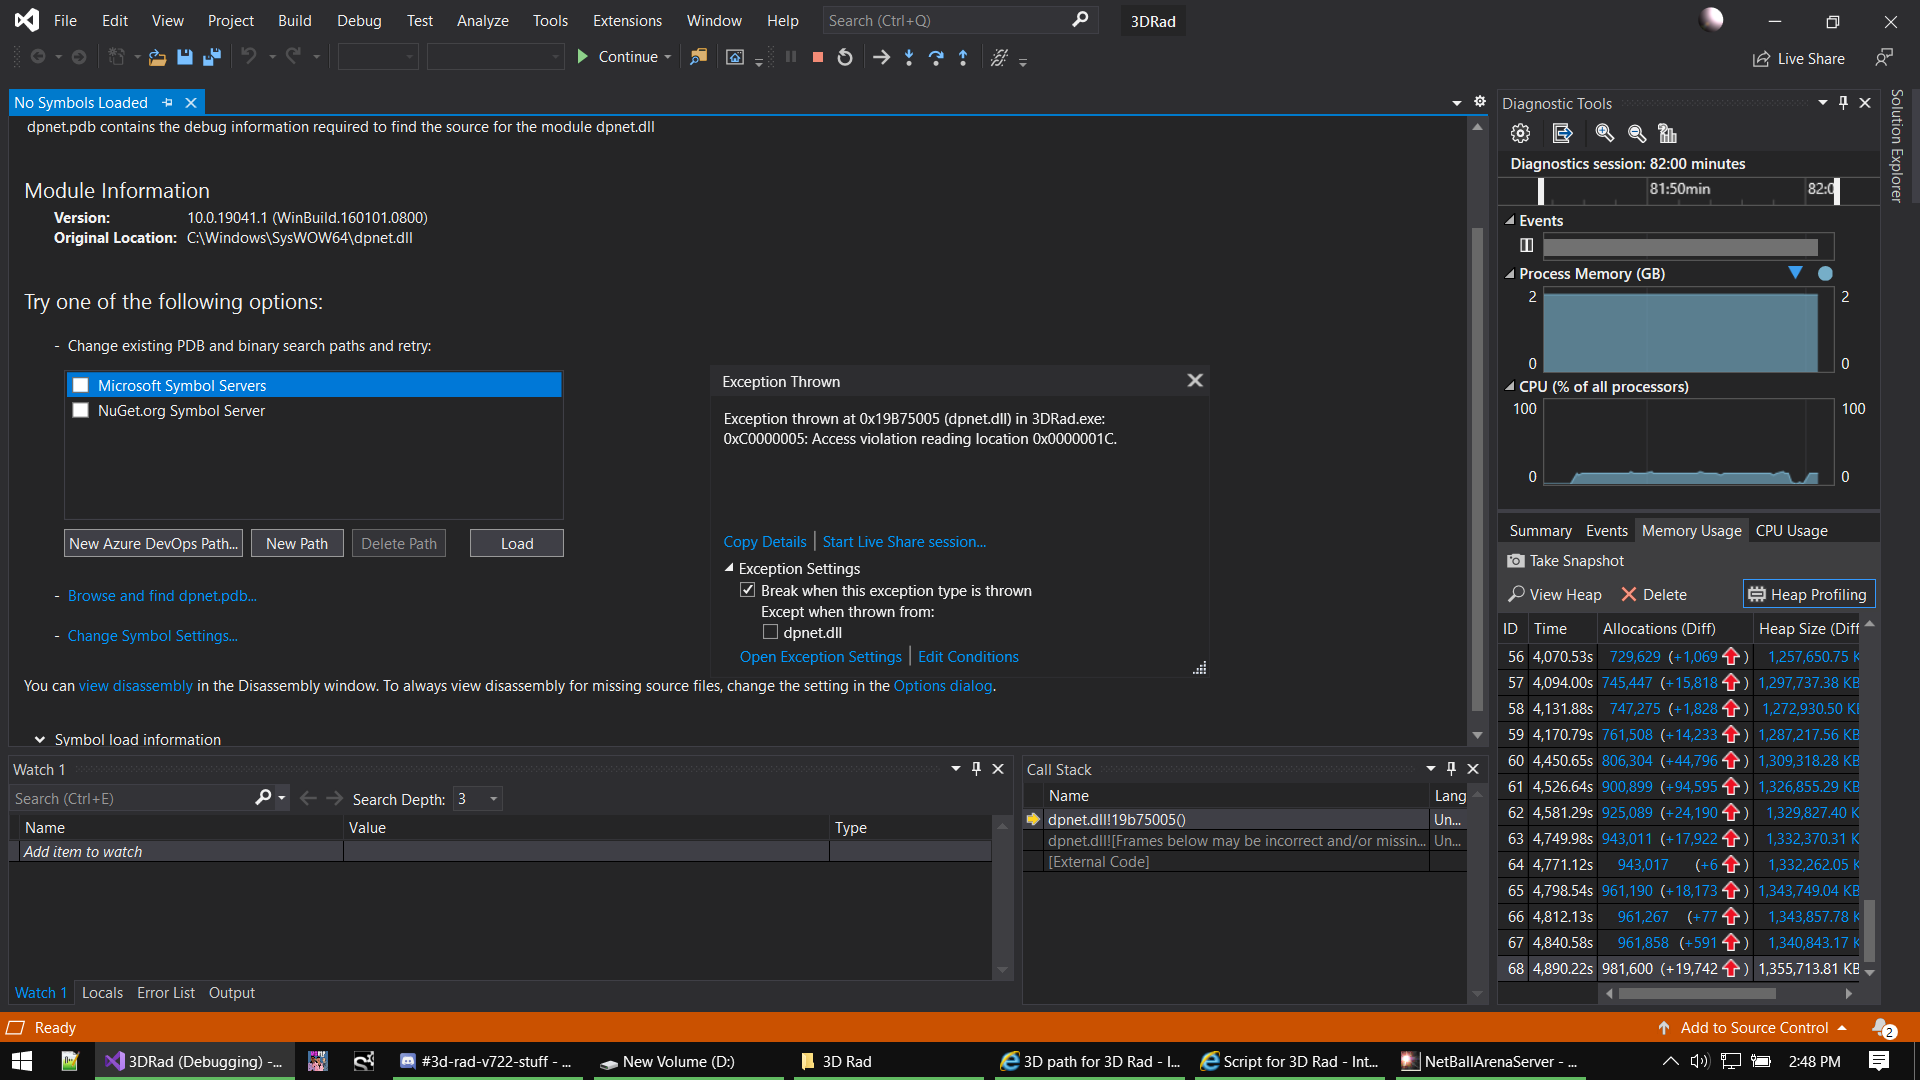Collapse the CPU (% of all processors) graph
Screen dimensions: 1920x1080
pos(1510,387)
